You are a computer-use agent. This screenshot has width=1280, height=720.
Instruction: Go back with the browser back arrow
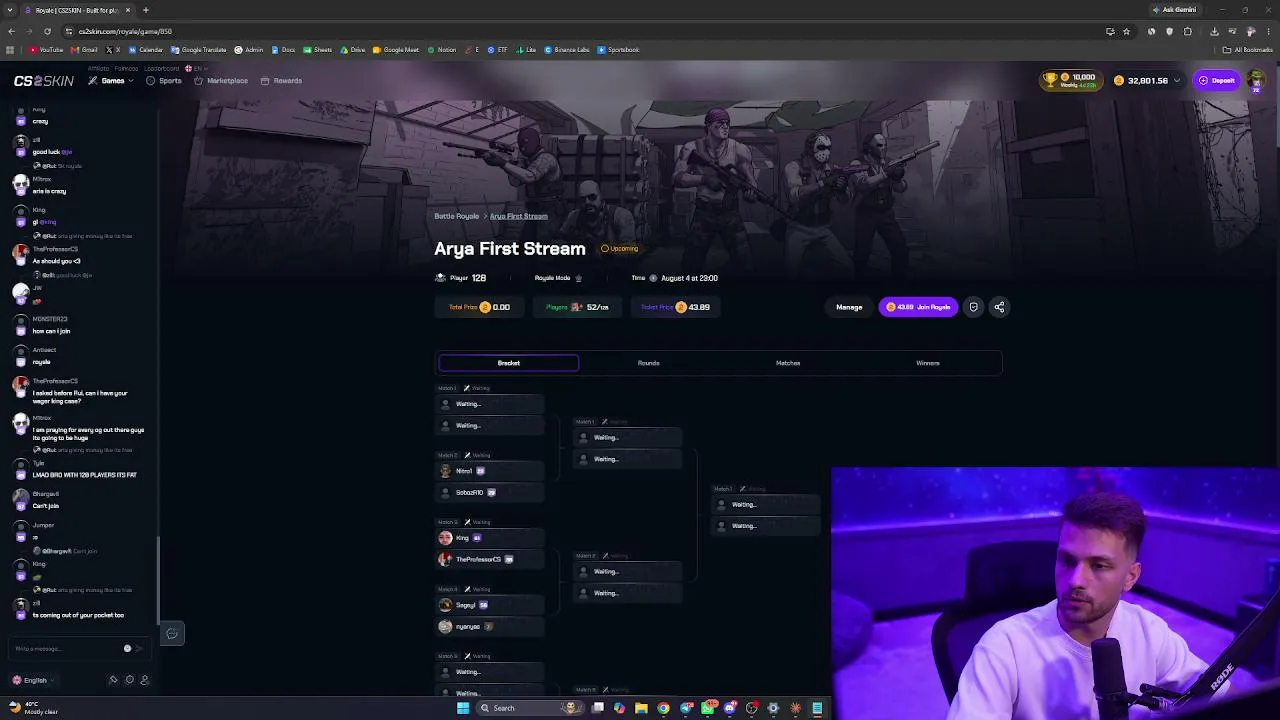click(x=12, y=31)
